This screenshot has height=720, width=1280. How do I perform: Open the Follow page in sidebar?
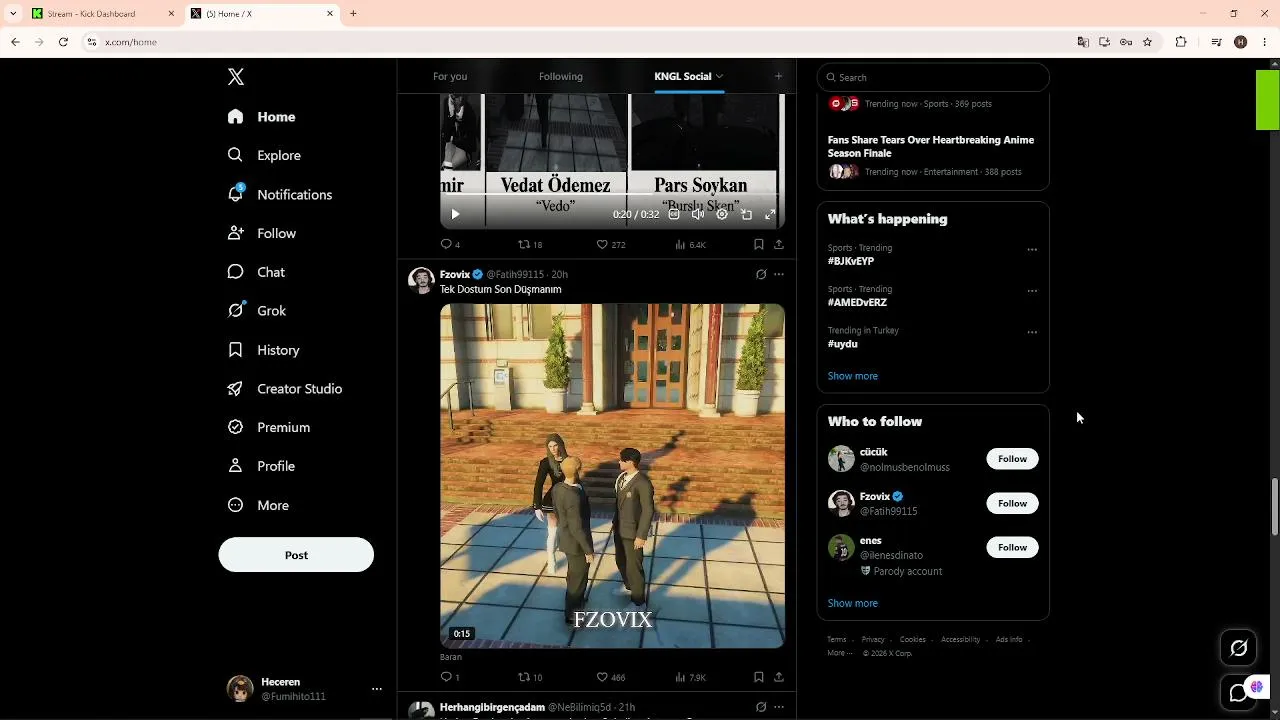coord(261,233)
